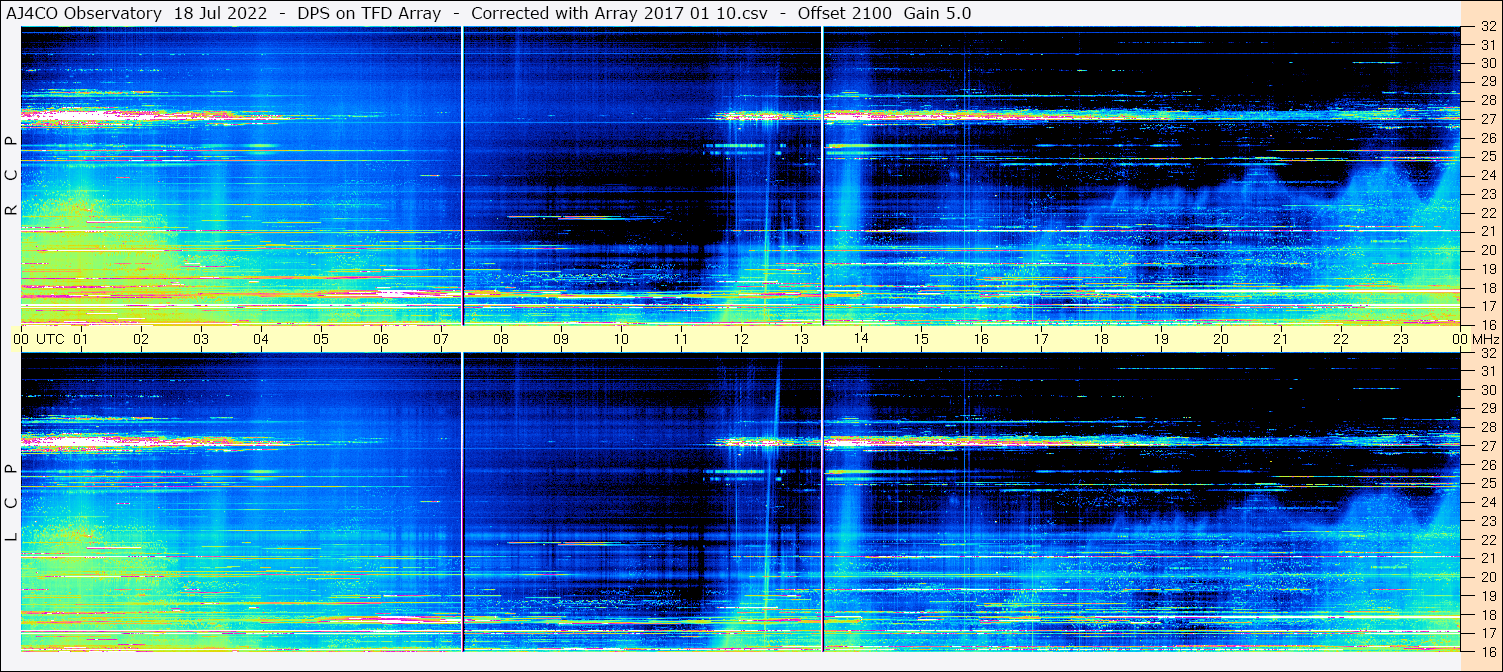
Task: Click the 03 hour label on time axis
Action: coord(201,339)
